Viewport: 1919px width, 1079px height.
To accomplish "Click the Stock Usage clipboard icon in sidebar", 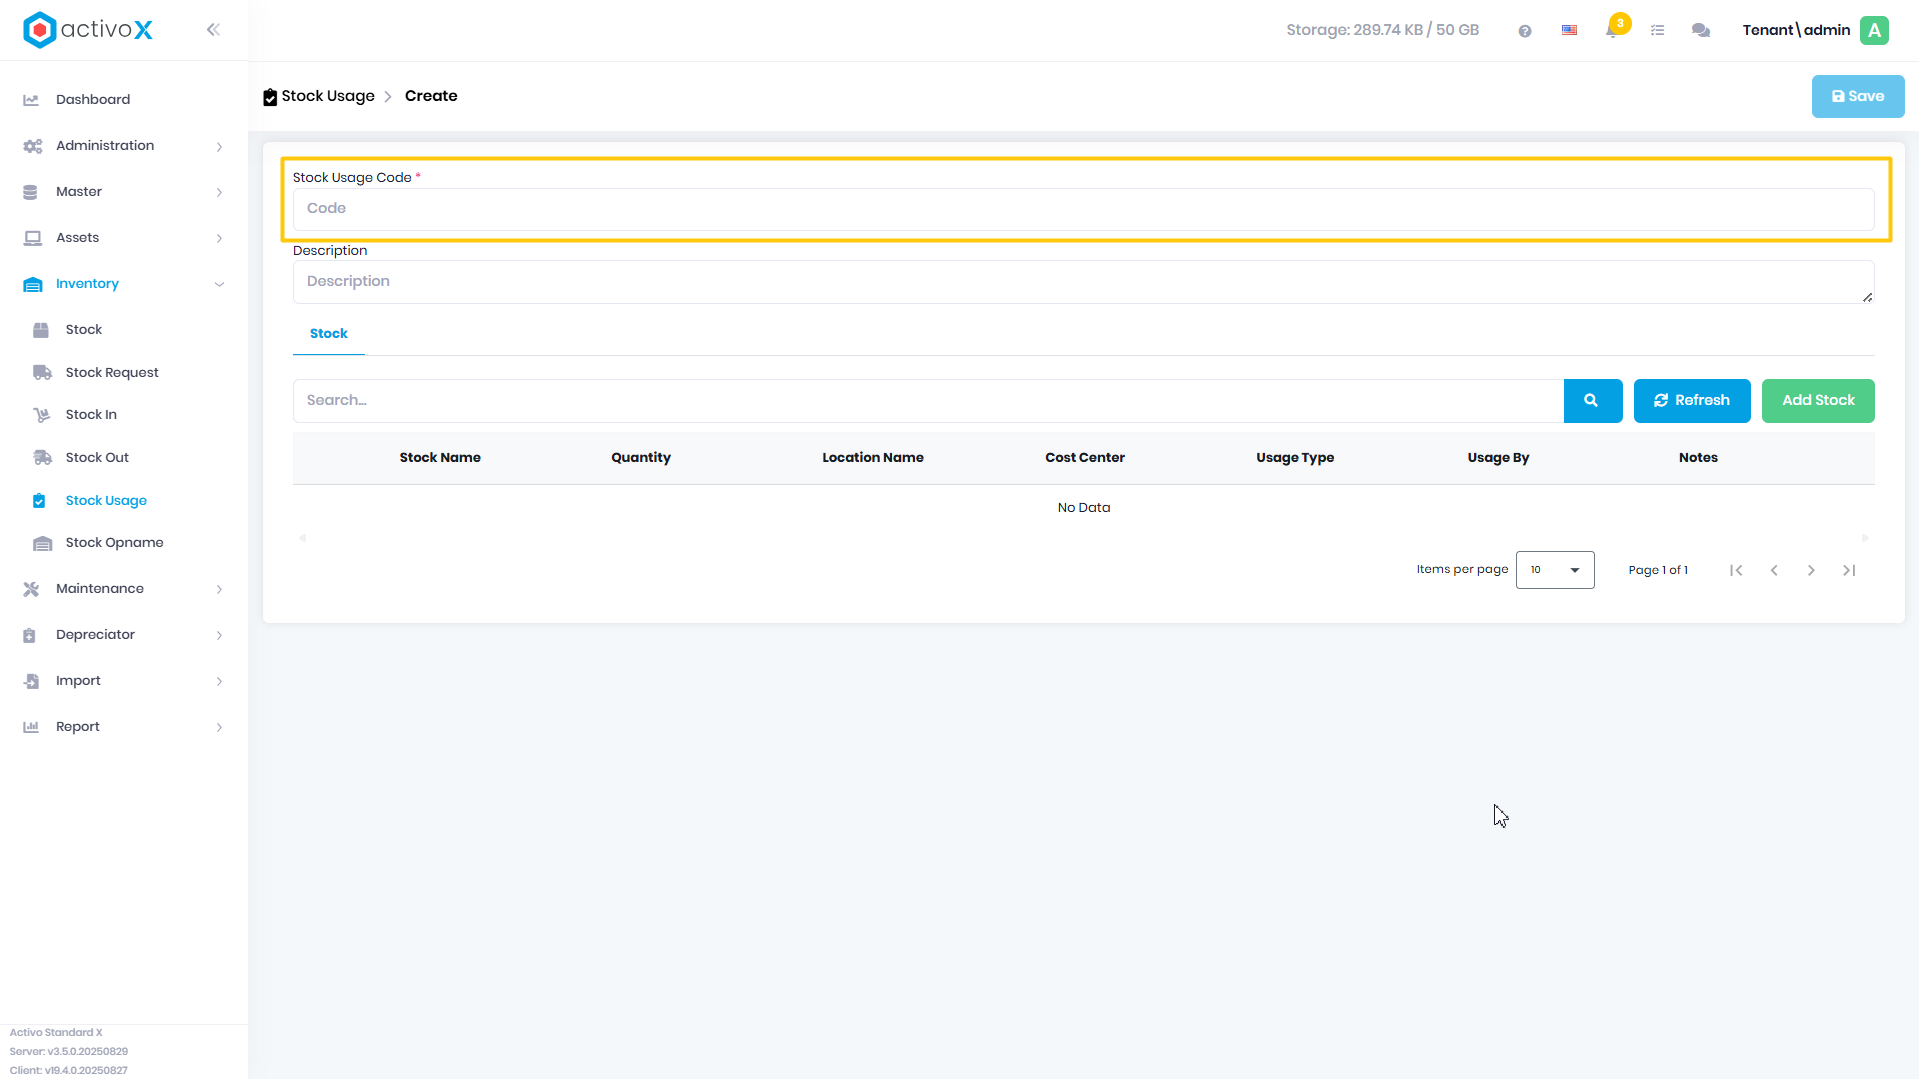I will pyautogui.click(x=39, y=501).
